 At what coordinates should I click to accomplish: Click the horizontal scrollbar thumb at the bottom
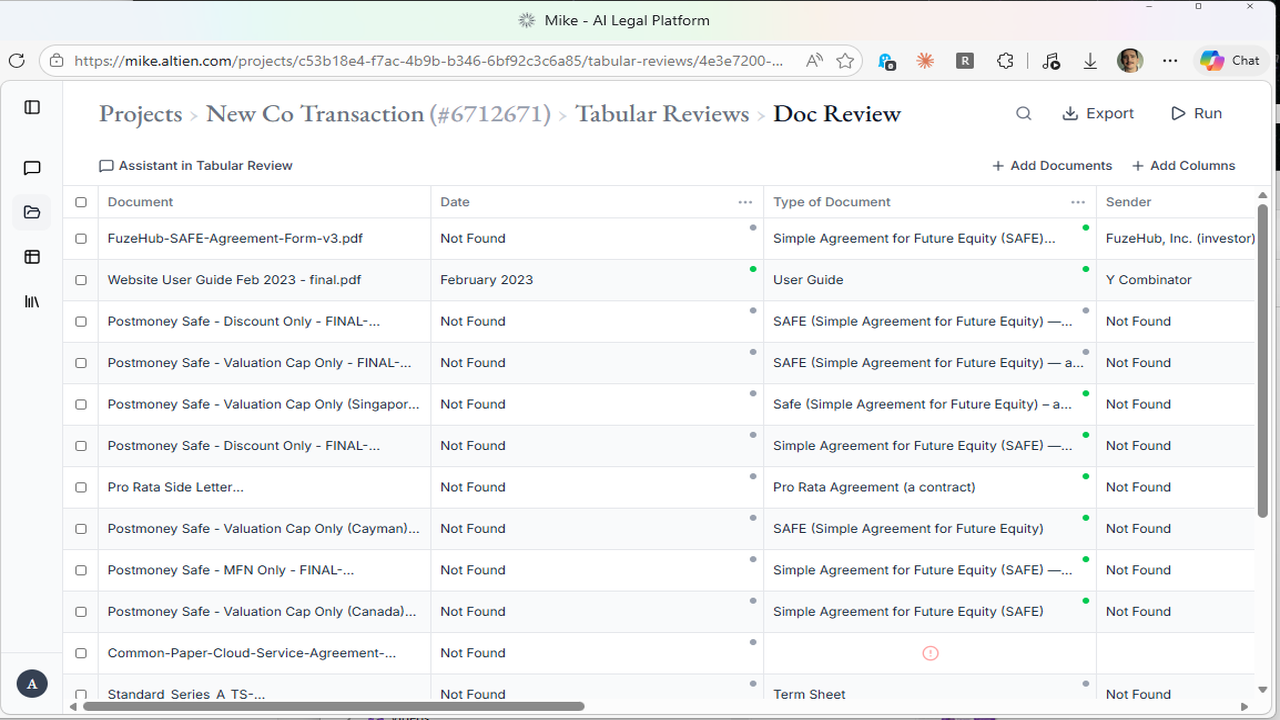click(x=334, y=706)
